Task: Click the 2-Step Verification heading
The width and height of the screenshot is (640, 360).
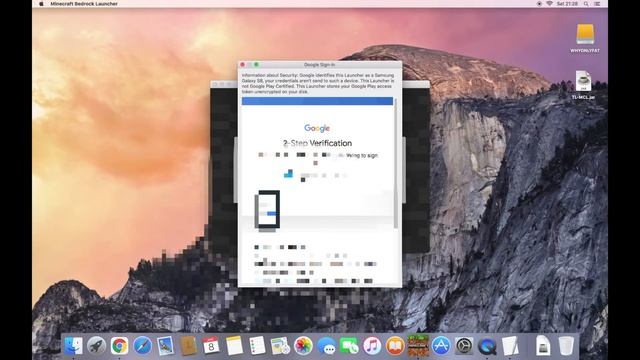Action: pos(317,143)
